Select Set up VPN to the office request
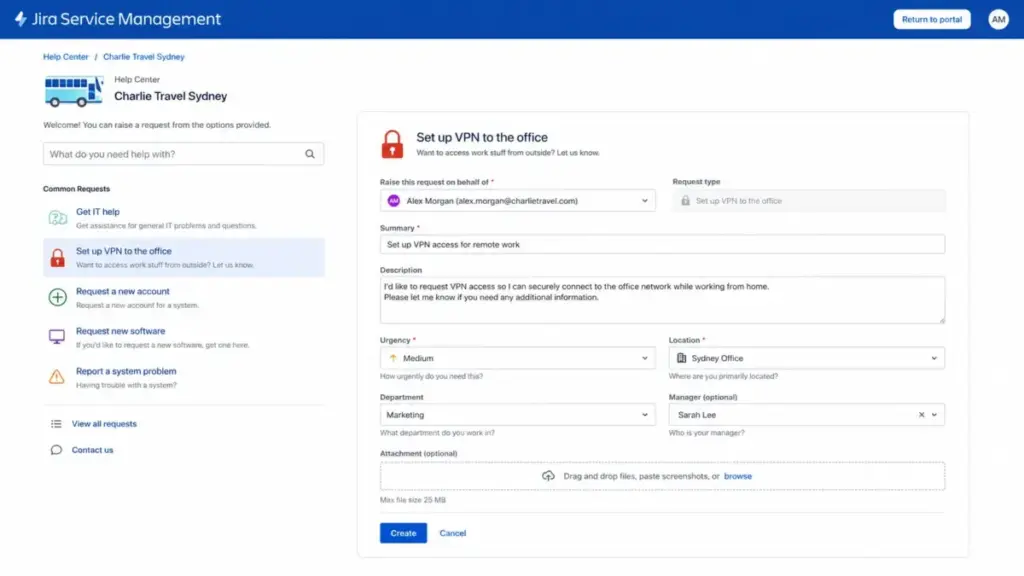1024x576 pixels. point(184,257)
